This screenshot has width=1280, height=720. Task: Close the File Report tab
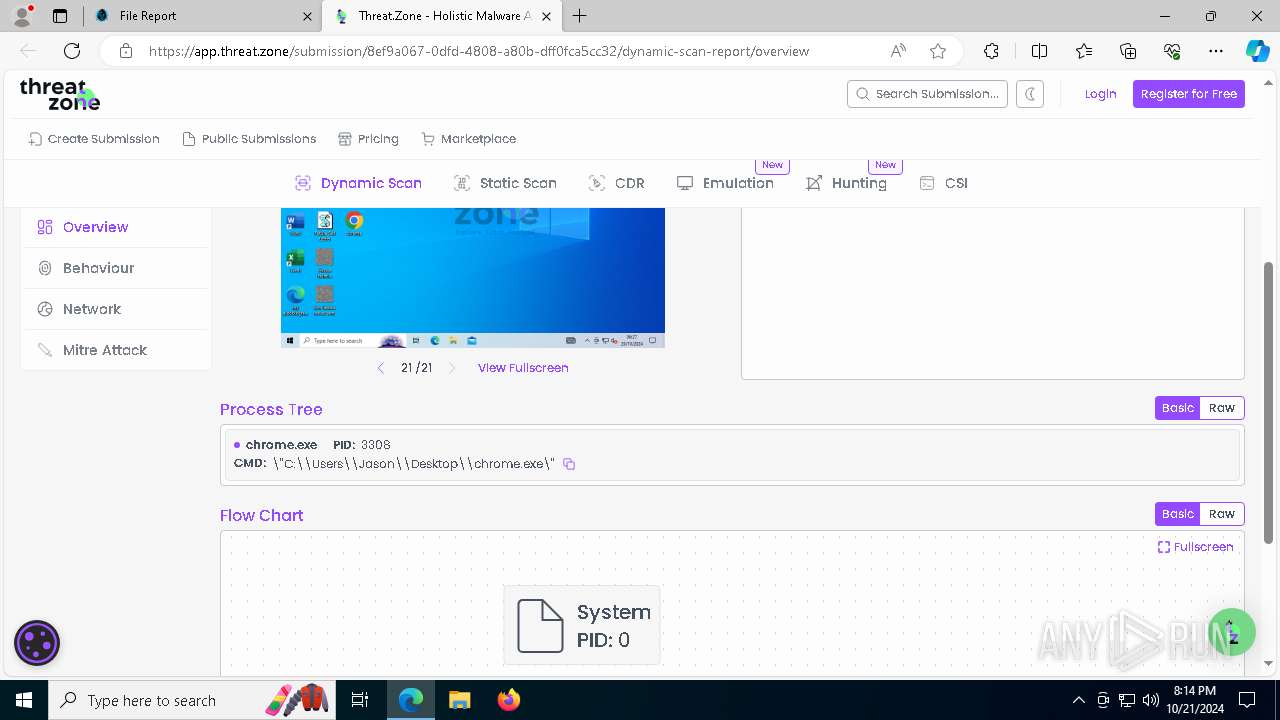pyautogui.click(x=307, y=16)
